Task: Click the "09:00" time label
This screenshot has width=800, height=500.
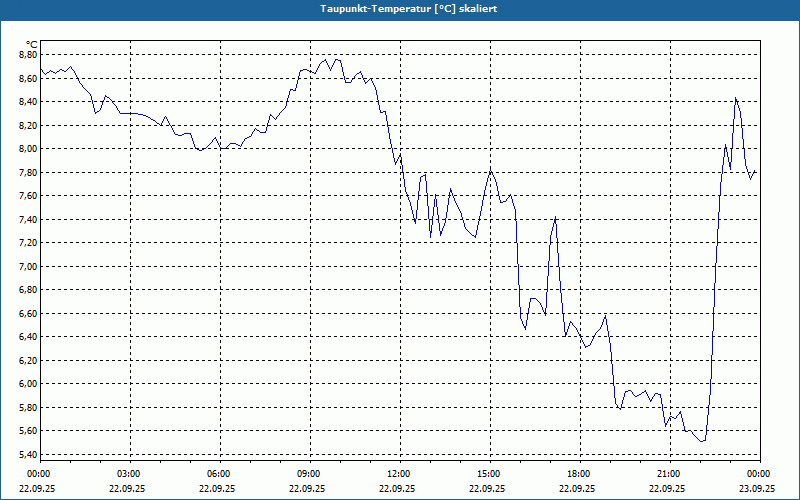Action: pyautogui.click(x=310, y=474)
